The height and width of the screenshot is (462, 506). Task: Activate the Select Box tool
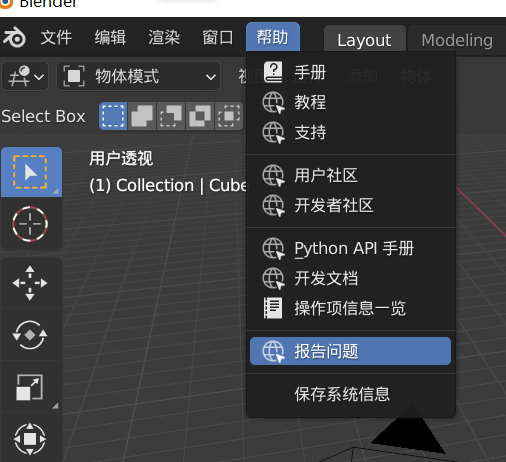click(x=31, y=172)
